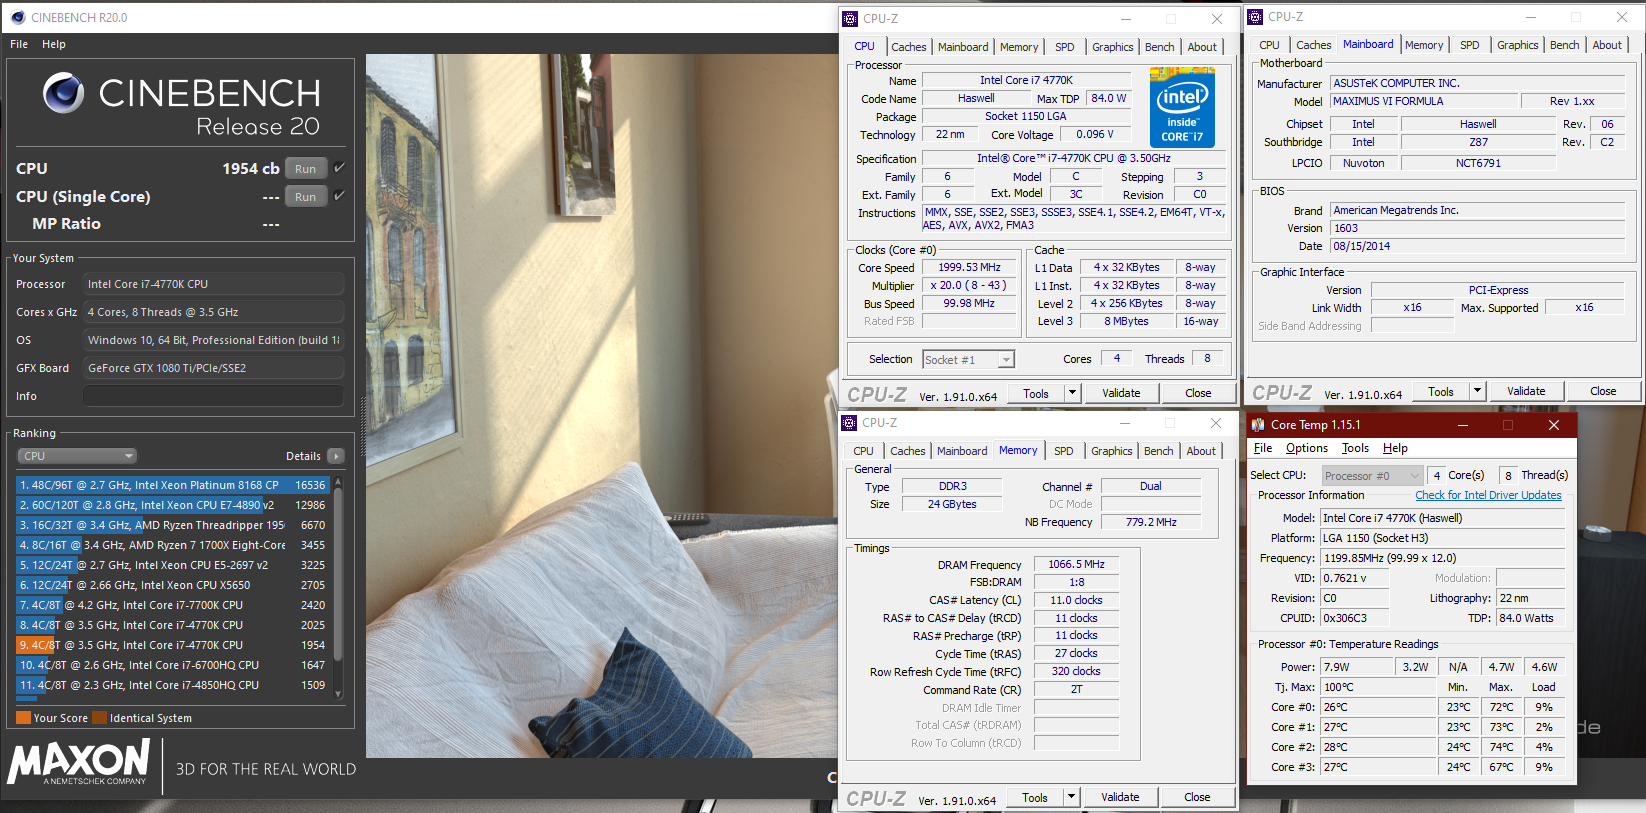Click the DRAM Frequency value 1066.5 MHz
This screenshot has width=1646, height=813.
(1076, 564)
